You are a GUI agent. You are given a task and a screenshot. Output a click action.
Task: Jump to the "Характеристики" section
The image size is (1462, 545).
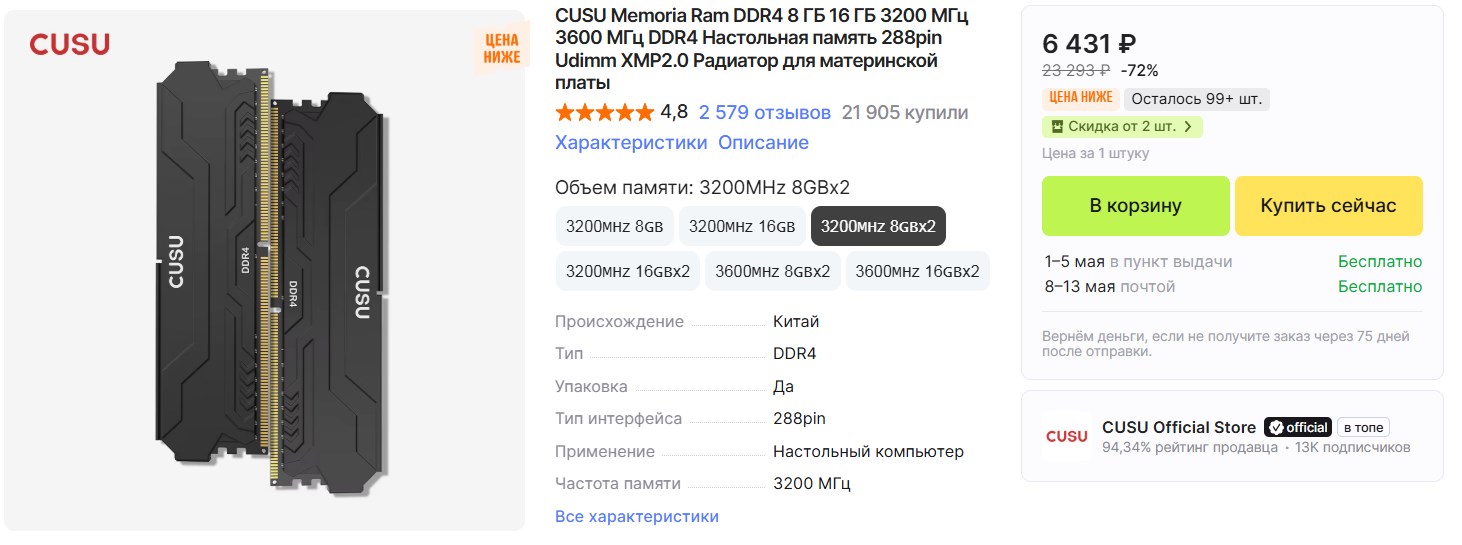click(x=630, y=142)
